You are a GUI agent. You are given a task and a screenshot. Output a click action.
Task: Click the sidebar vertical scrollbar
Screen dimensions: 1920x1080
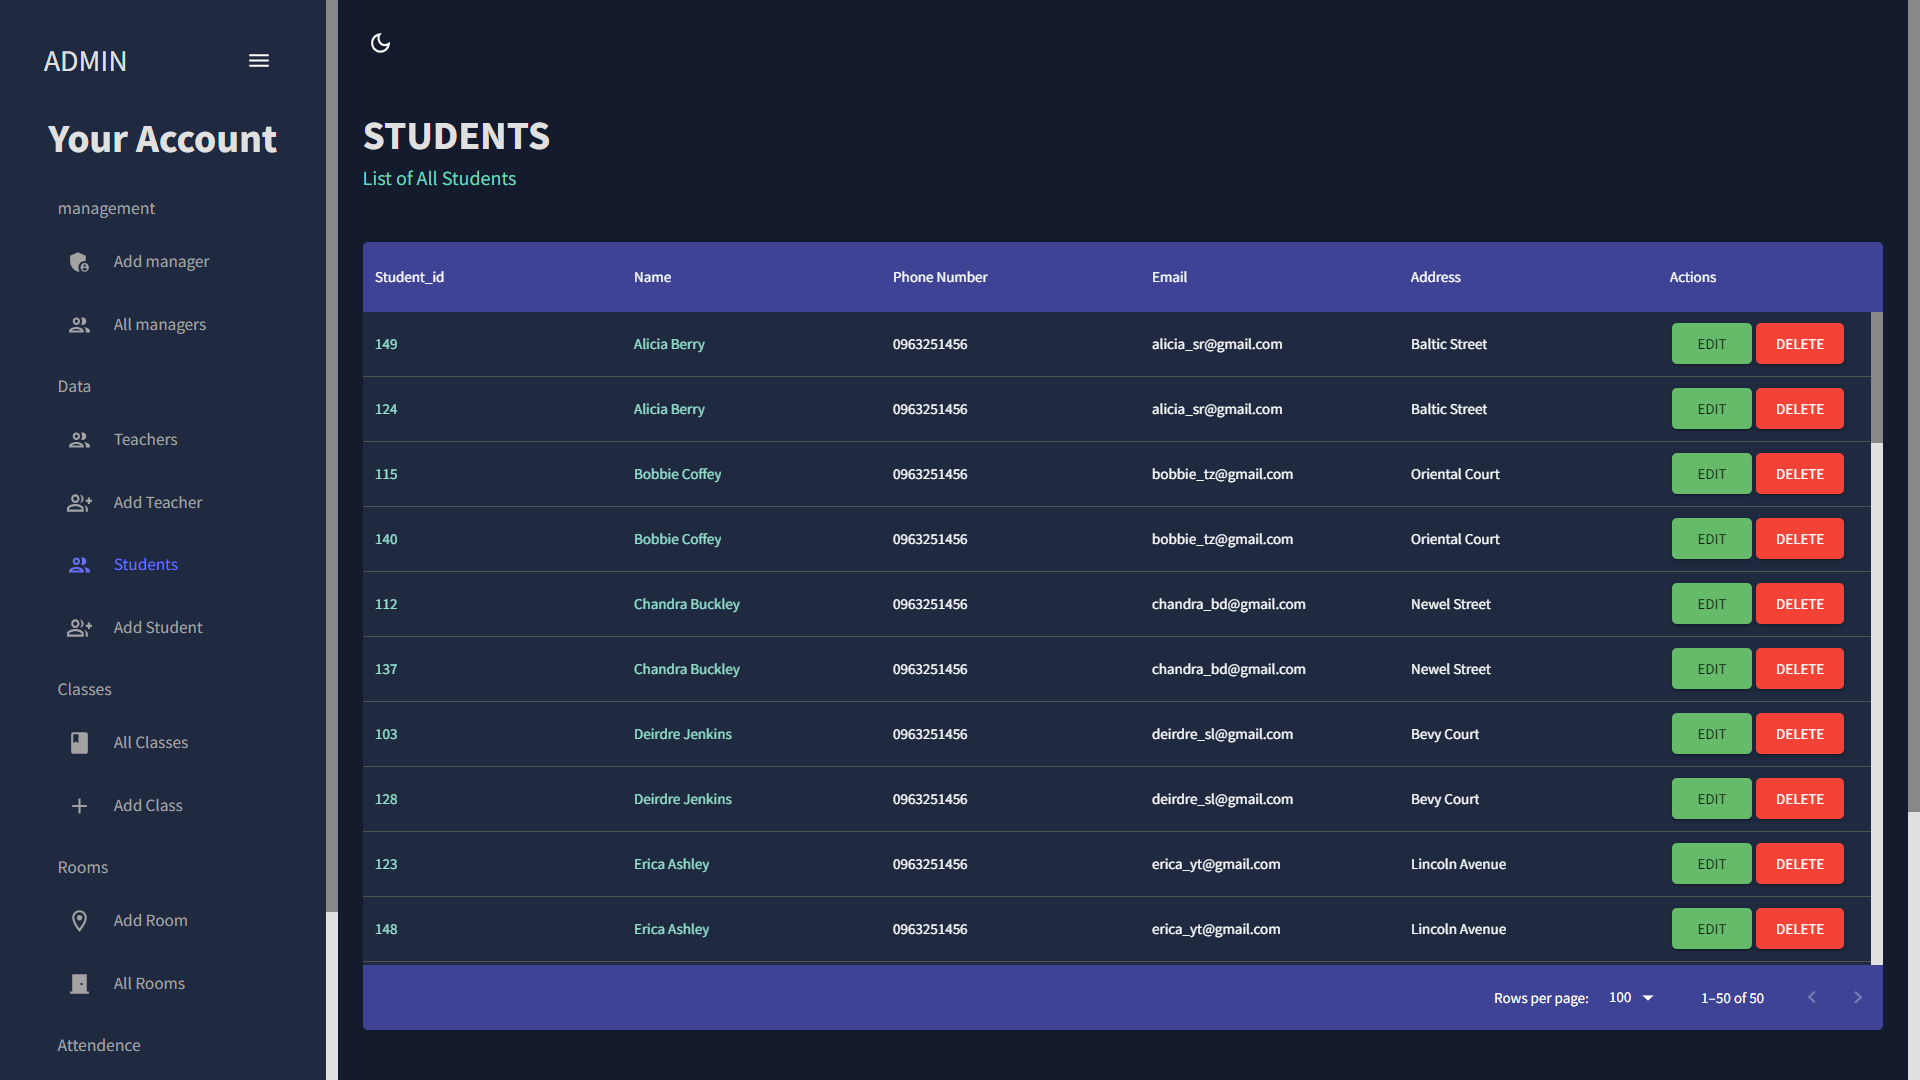pyautogui.click(x=332, y=455)
